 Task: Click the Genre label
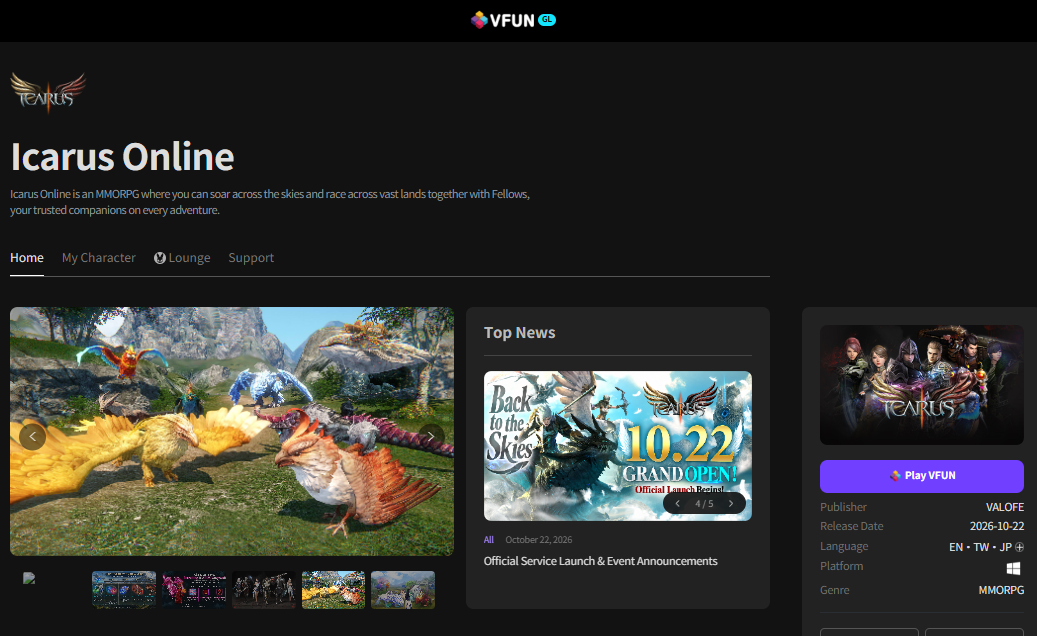pyautogui.click(x=835, y=590)
